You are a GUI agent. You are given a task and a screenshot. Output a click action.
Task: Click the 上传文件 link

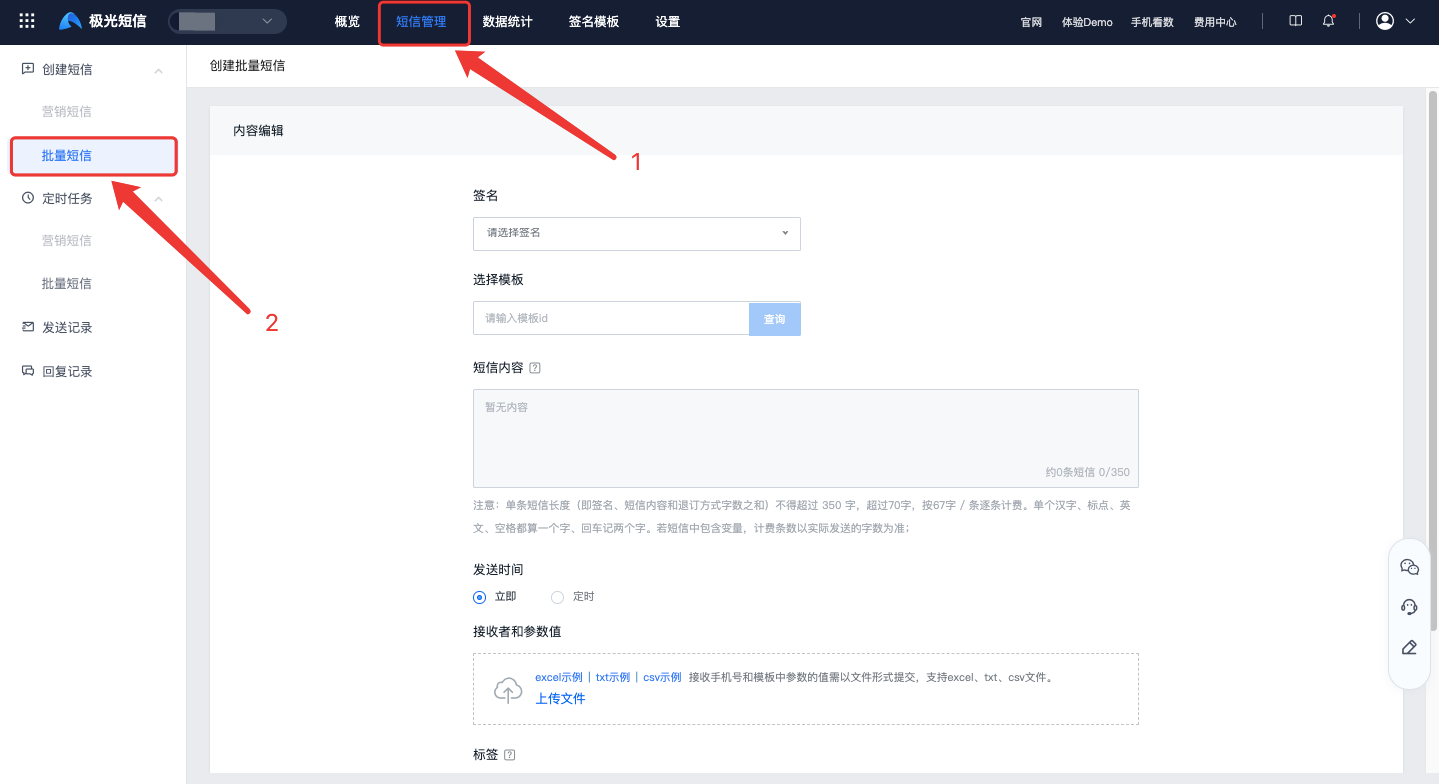tap(560, 698)
